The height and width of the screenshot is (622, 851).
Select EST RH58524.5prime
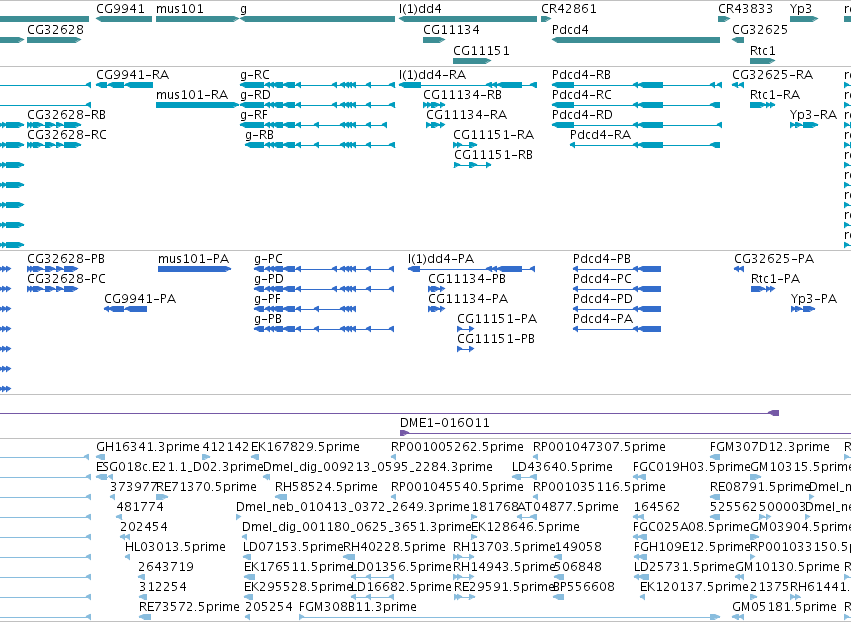pos(326,486)
